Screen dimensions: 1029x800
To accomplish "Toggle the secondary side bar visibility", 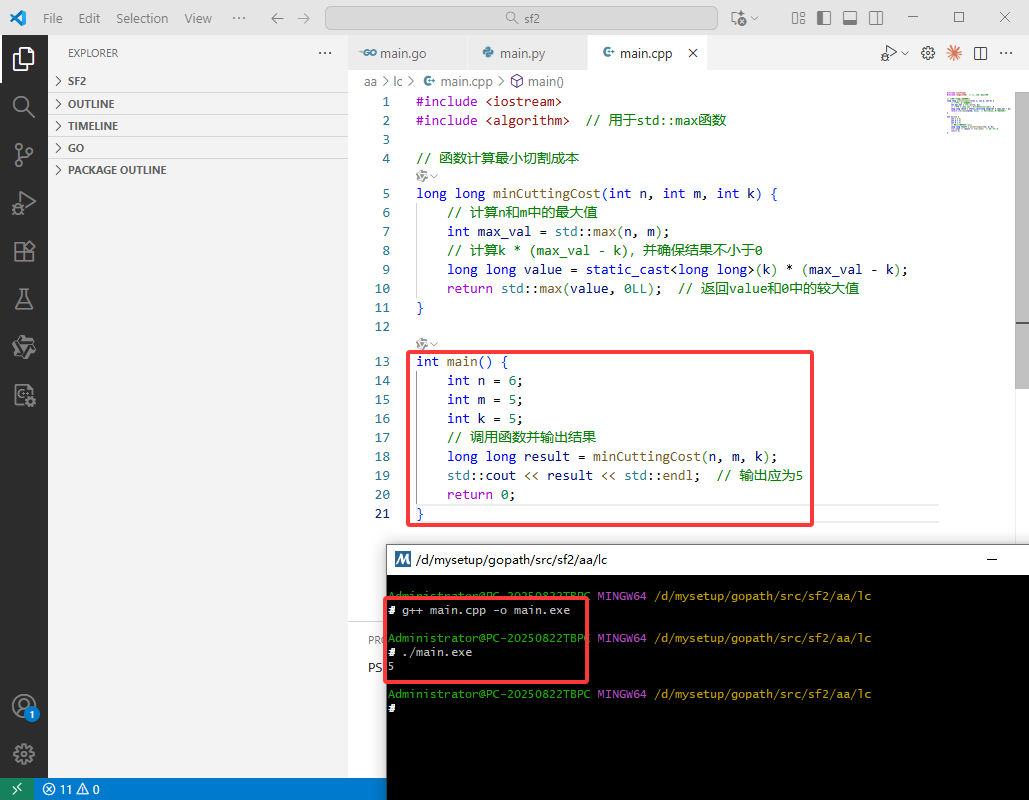I will (875, 18).
